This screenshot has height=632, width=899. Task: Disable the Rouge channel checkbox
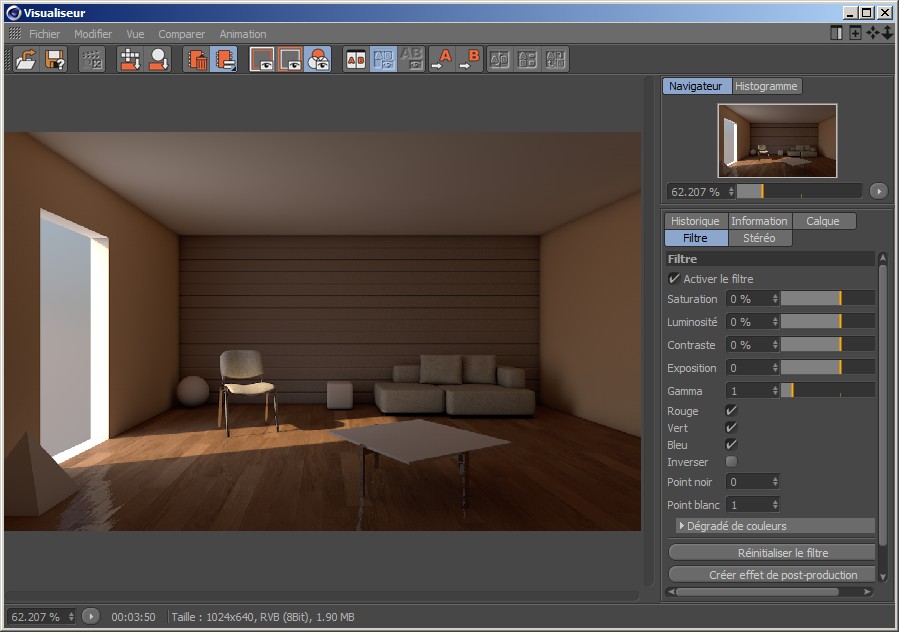pos(731,410)
